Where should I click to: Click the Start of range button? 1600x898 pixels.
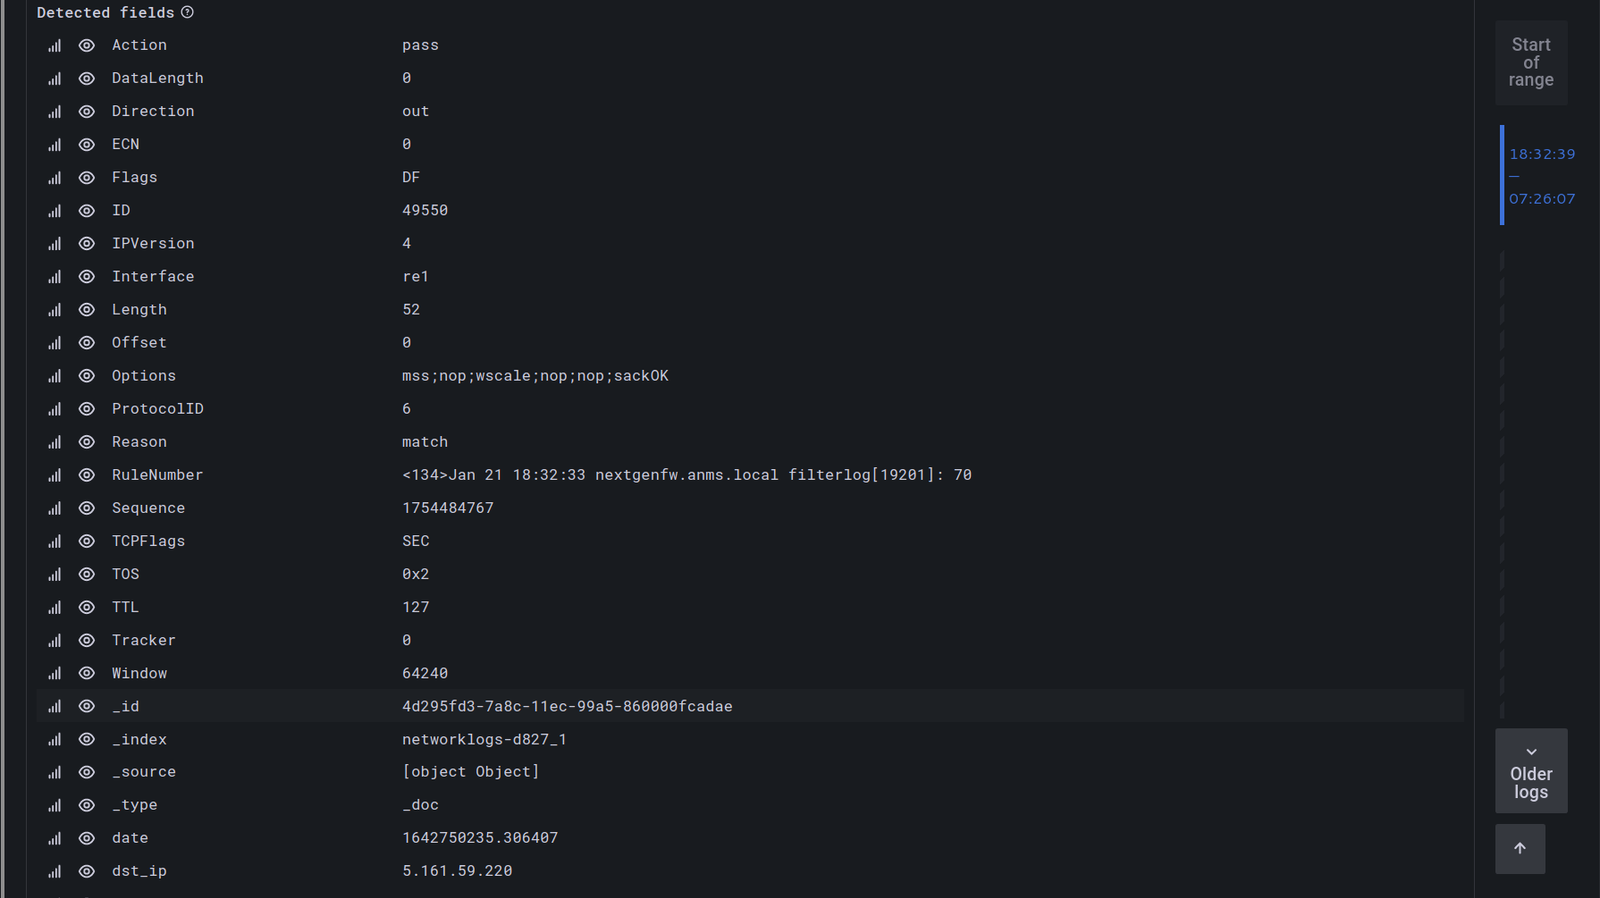[1531, 62]
